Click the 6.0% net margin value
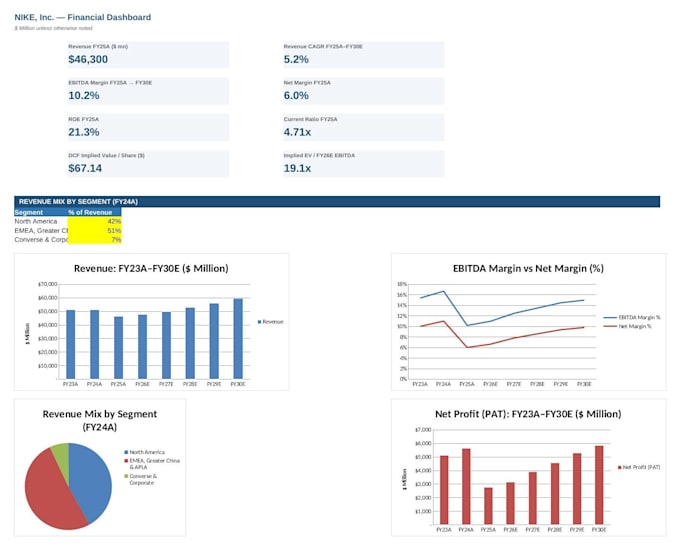The height and width of the screenshot is (549, 680). pos(296,95)
